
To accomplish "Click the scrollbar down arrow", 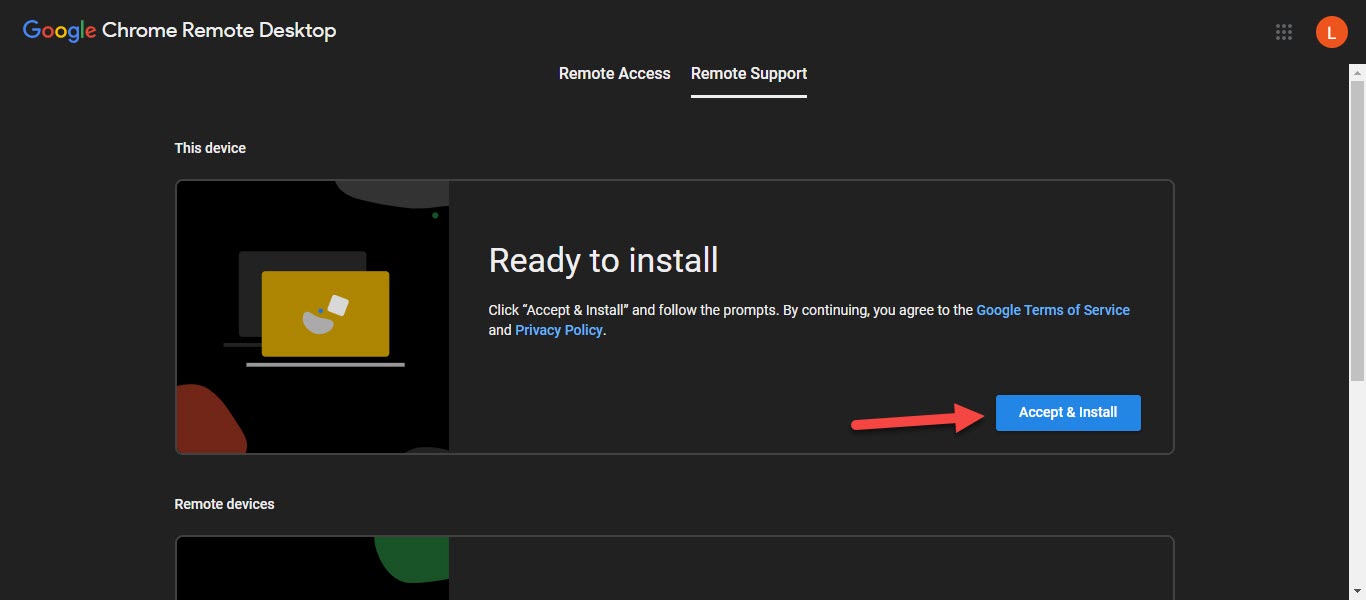I will click(x=1357, y=591).
